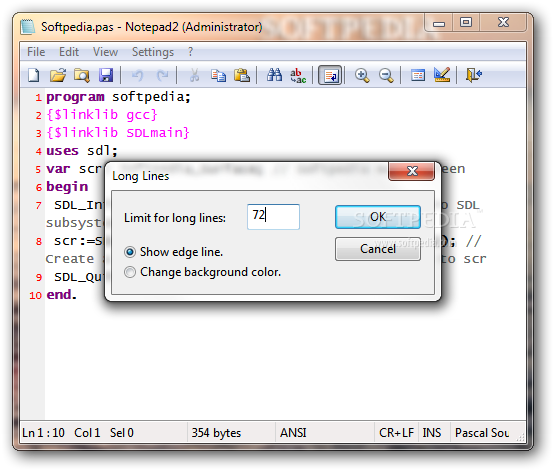Confirm the Long Lines dialog with OK
The width and height of the screenshot is (554, 471).
click(x=378, y=217)
